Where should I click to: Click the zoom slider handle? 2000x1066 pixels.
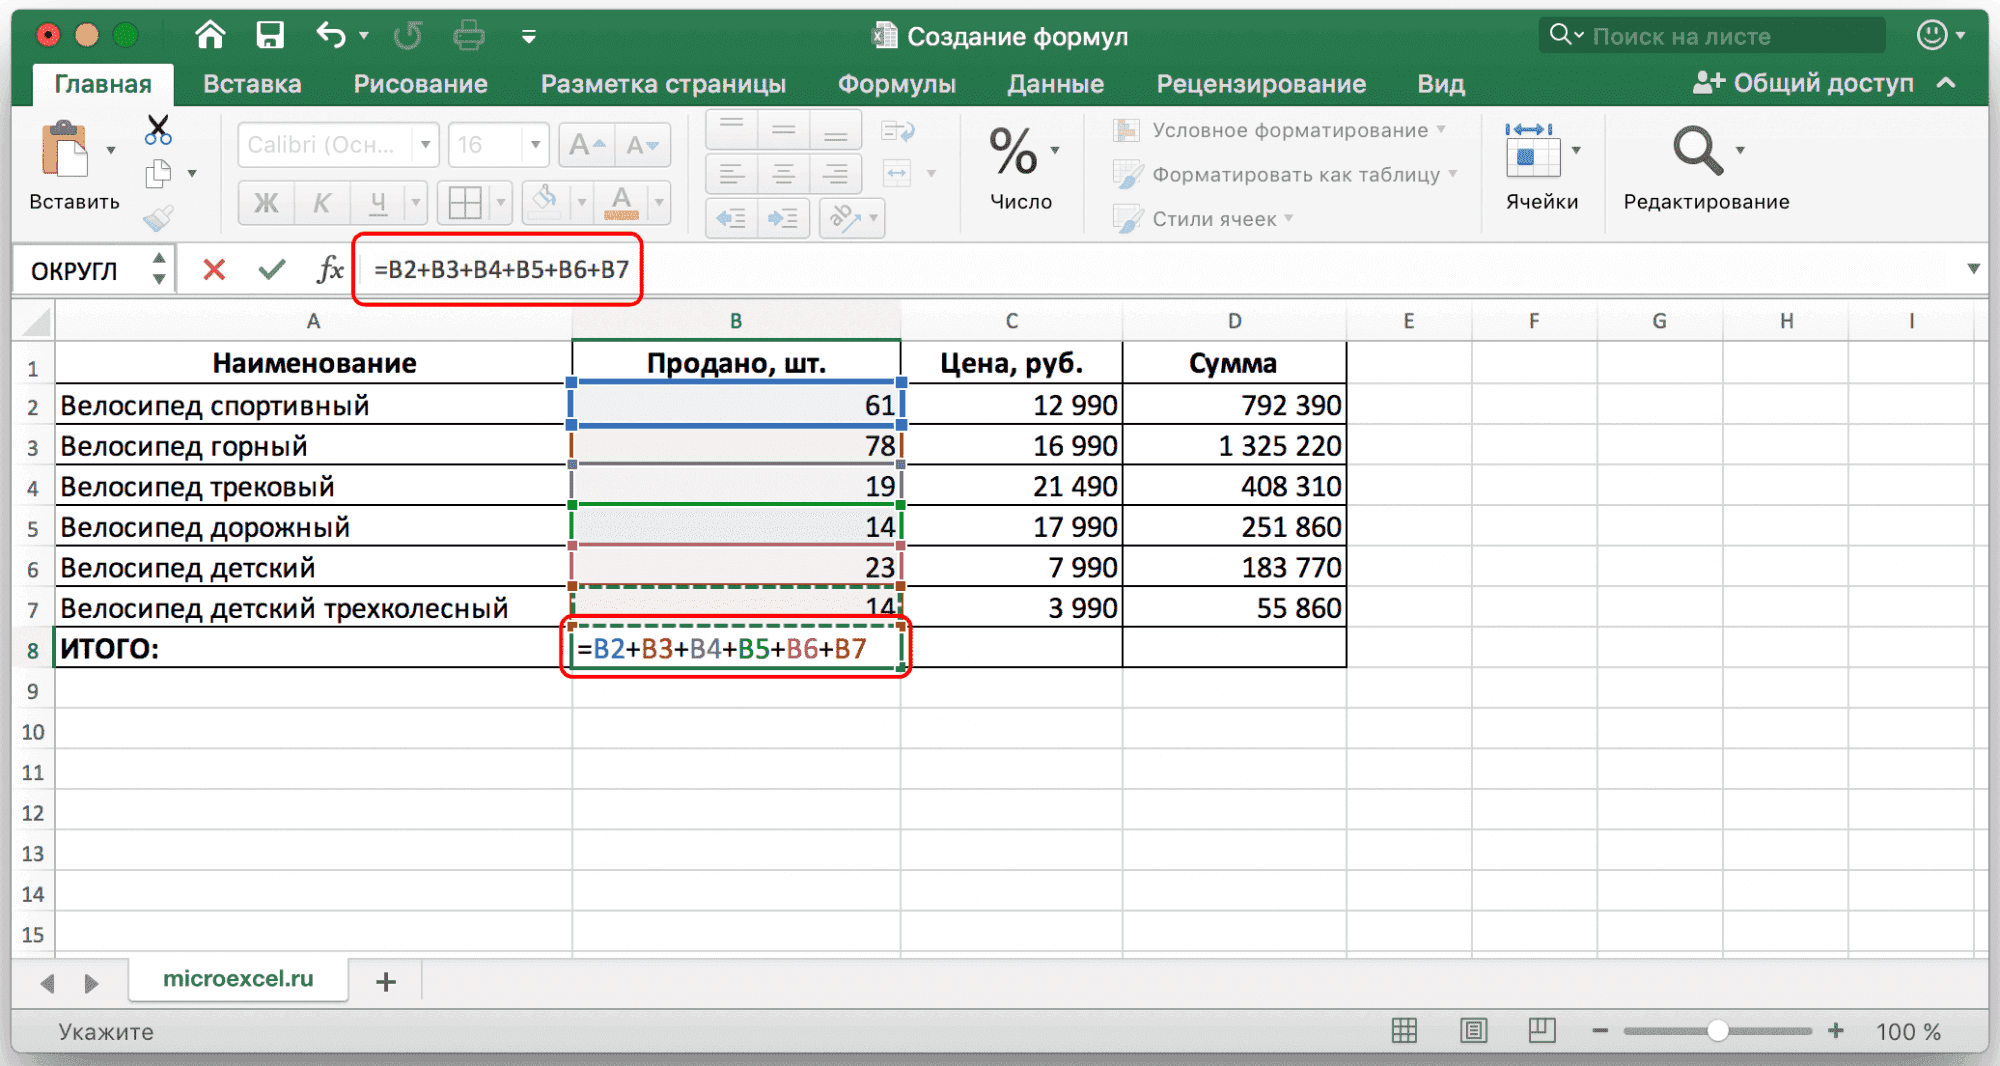[1717, 1031]
